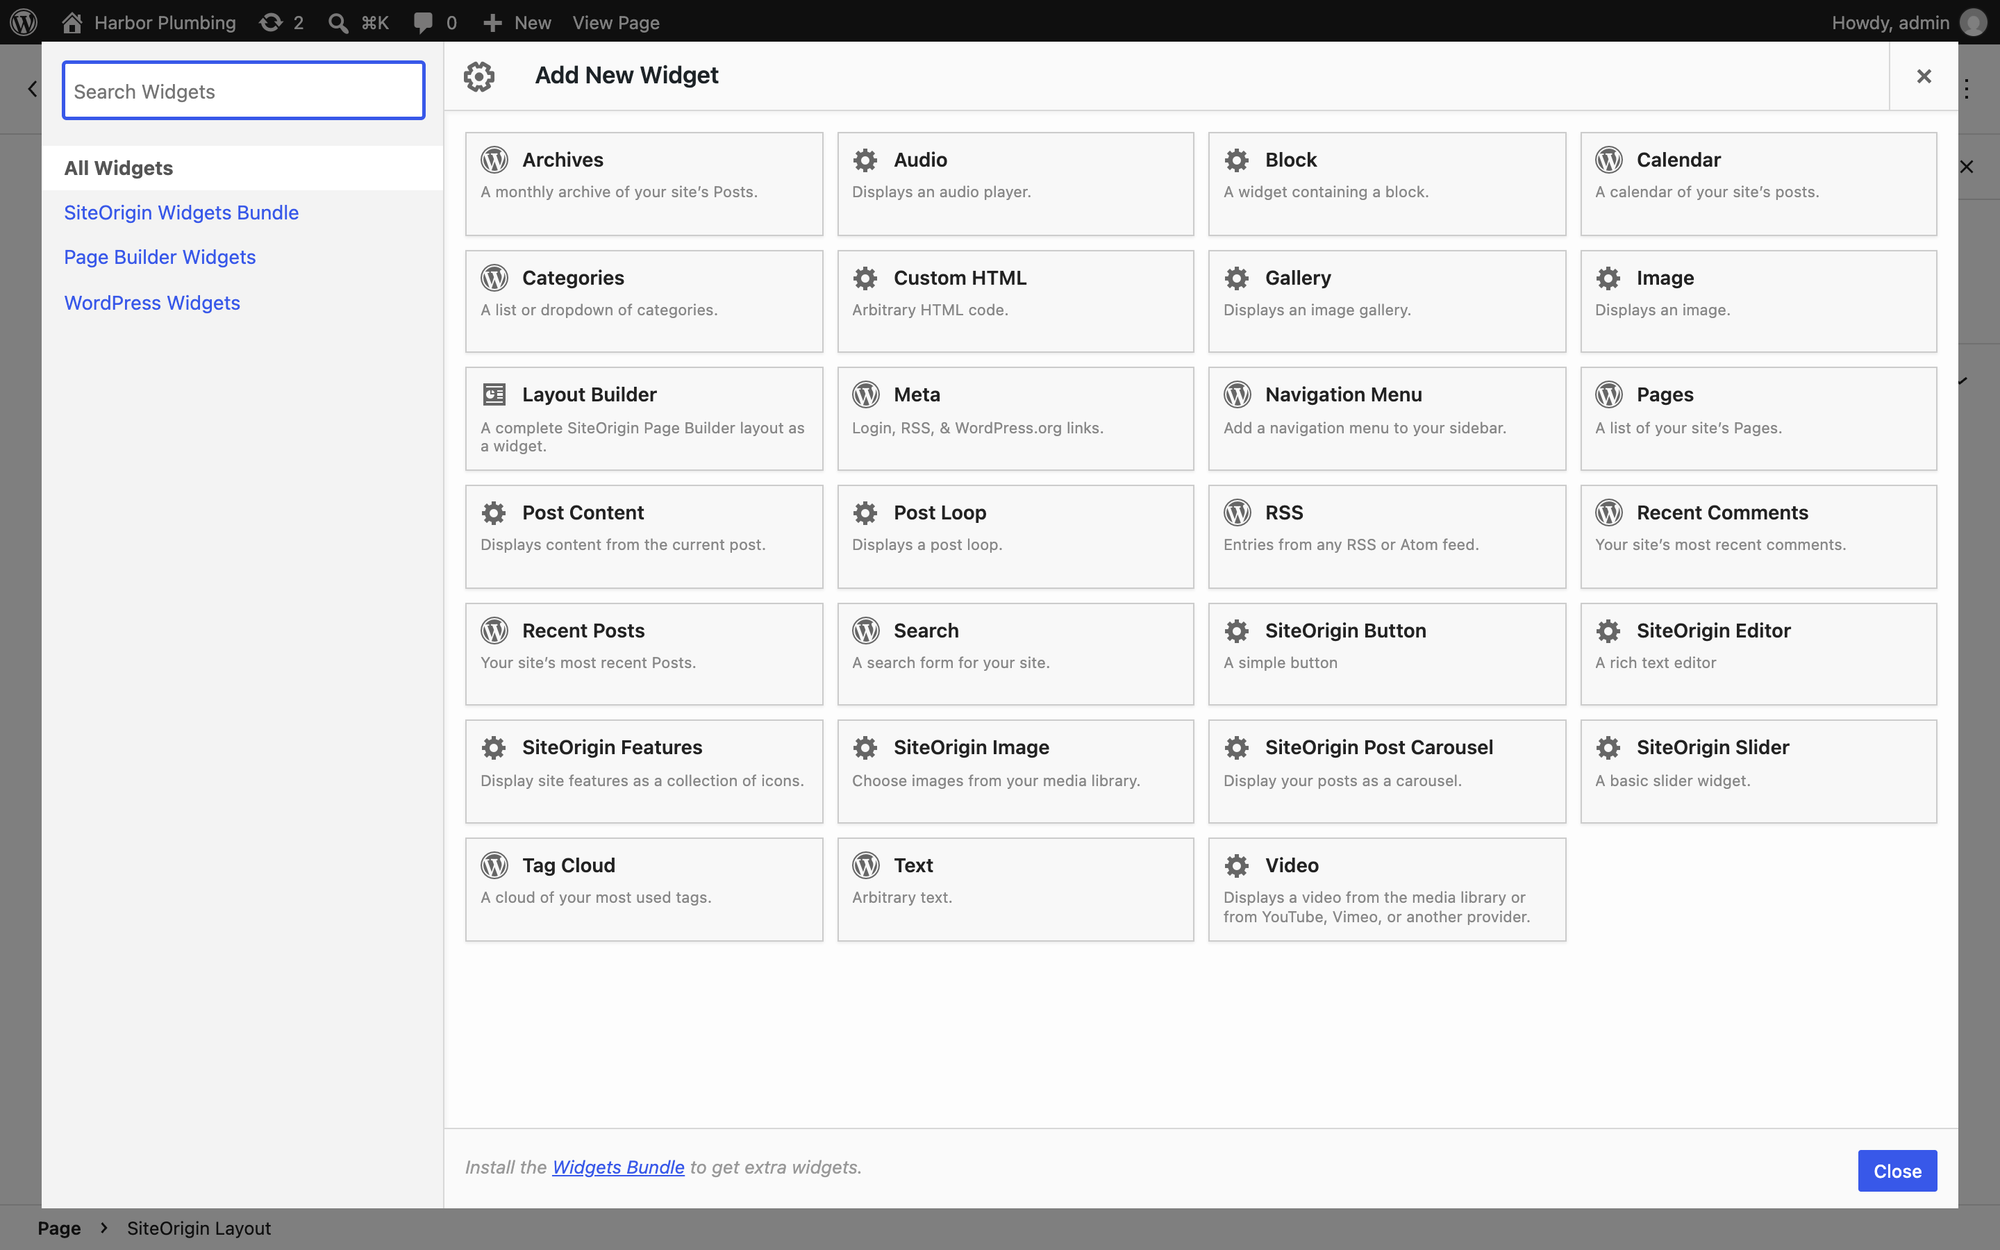The width and height of the screenshot is (2000, 1250).
Task: Click Page in the breadcrumb bar
Action: (59, 1228)
